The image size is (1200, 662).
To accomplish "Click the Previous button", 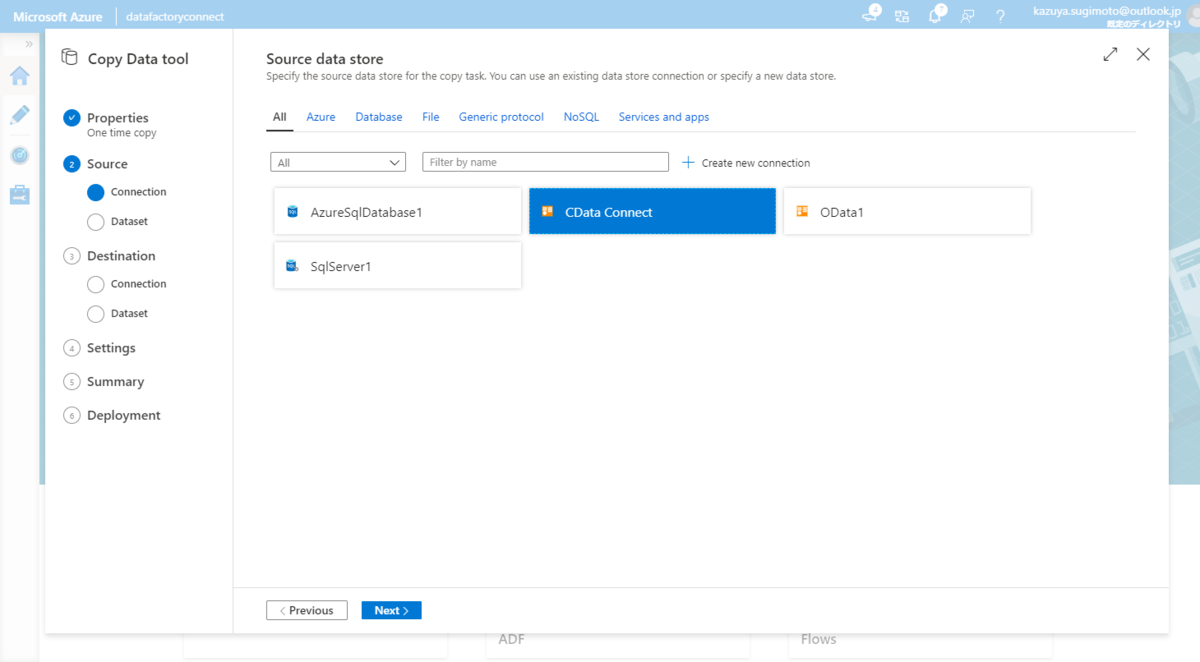I will [307, 610].
